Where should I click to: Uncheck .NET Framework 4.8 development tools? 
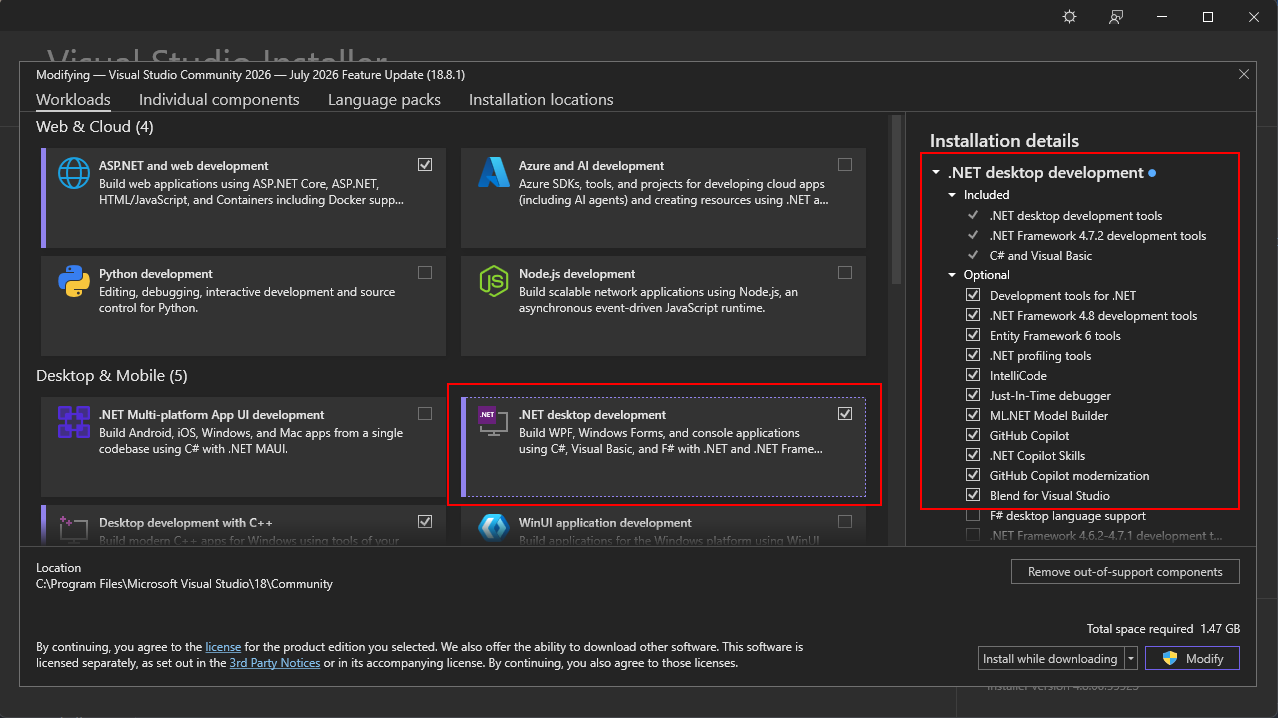[x=973, y=315]
